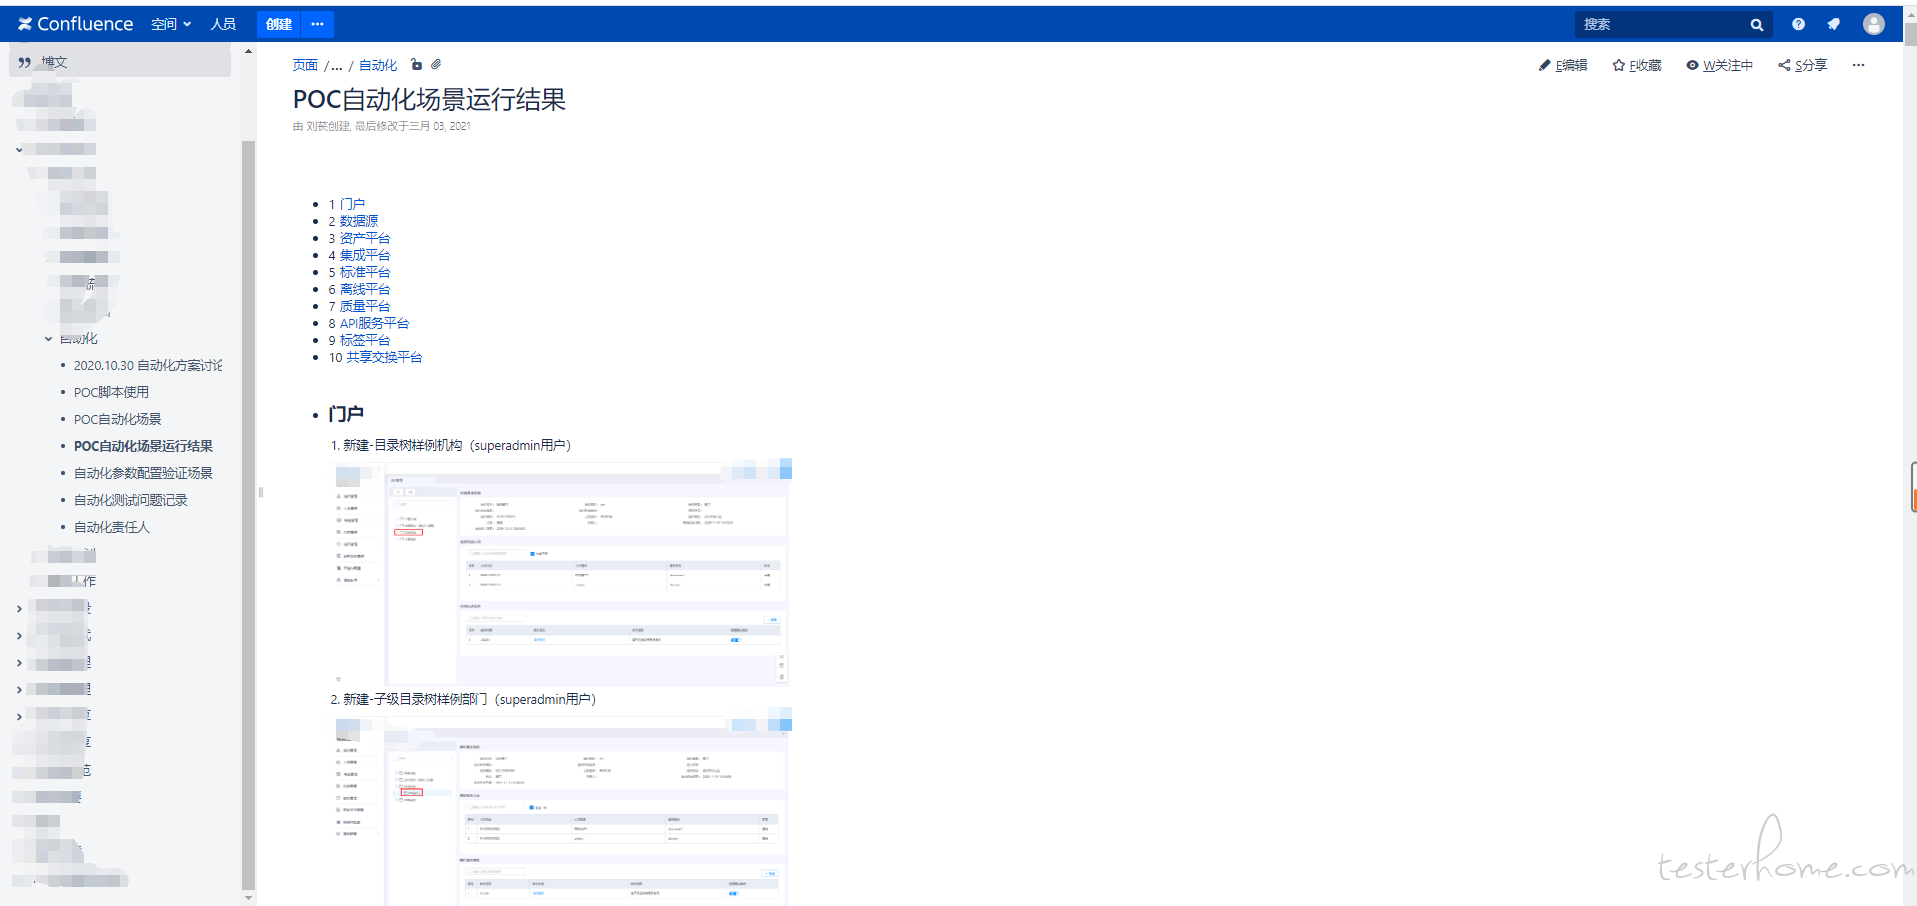Screen dimensions: 1917x906
Task: Click sidebar scroll-down arrow
Action: [248, 898]
